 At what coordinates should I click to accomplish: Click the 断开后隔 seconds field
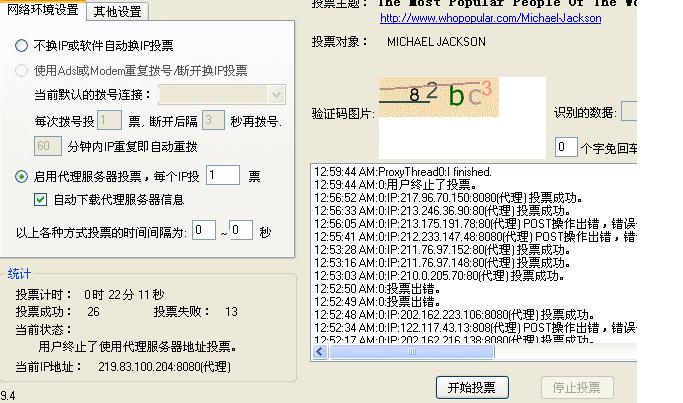212,121
